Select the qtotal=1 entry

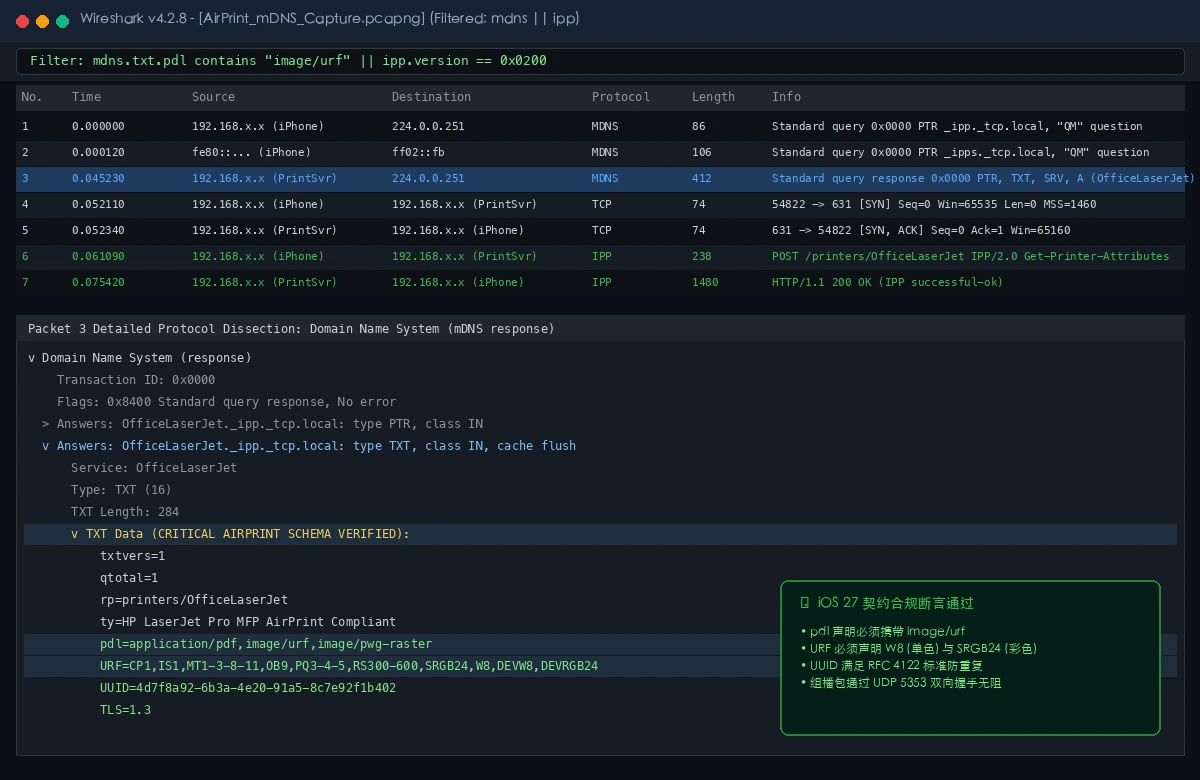[x=129, y=578]
